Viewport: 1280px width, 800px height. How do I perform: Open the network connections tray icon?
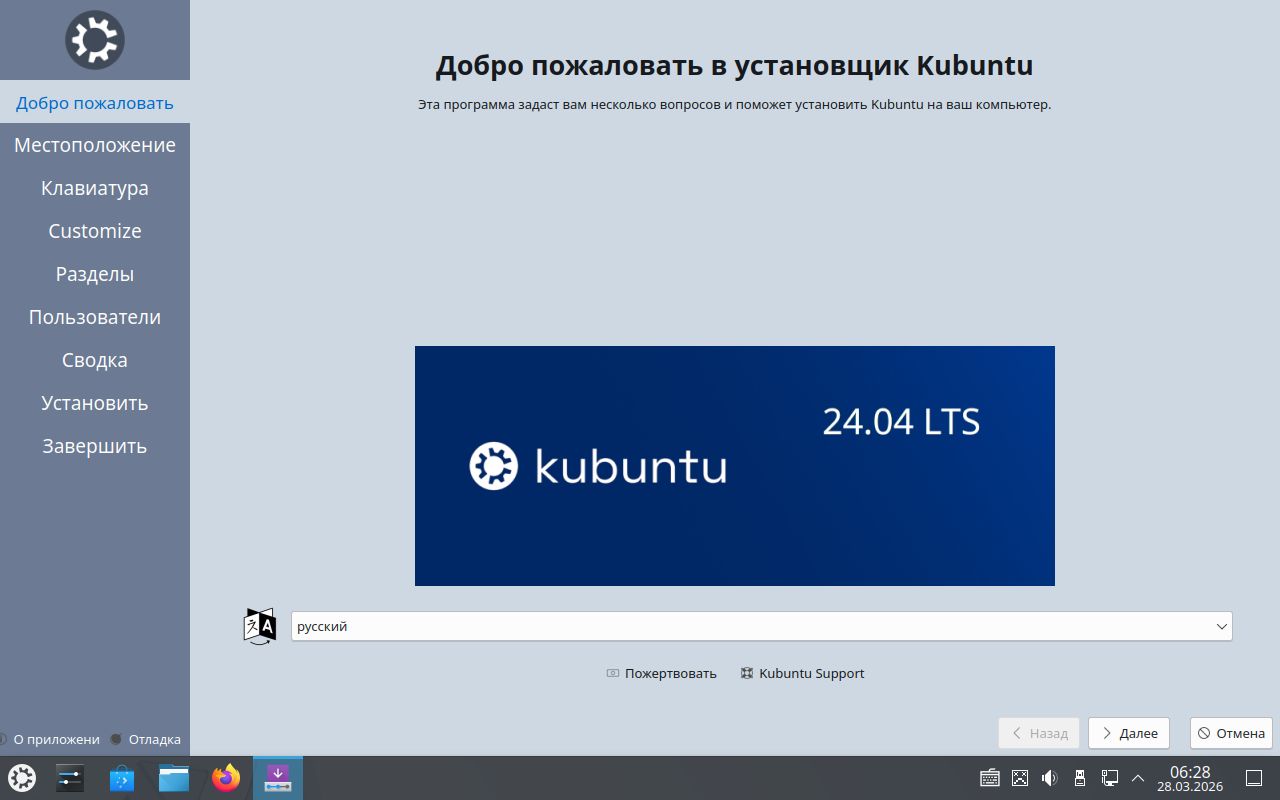coord(1109,778)
